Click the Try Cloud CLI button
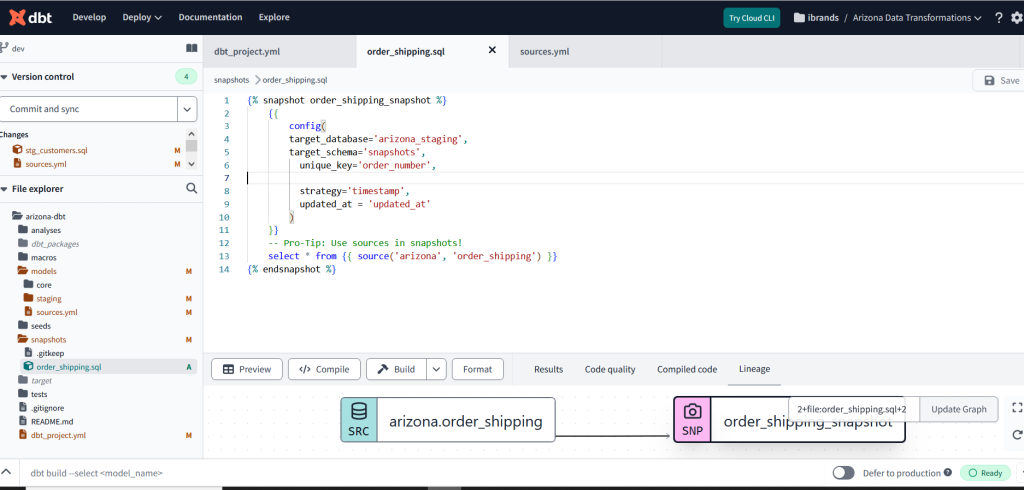The image size is (1024, 490). click(x=751, y=18)
